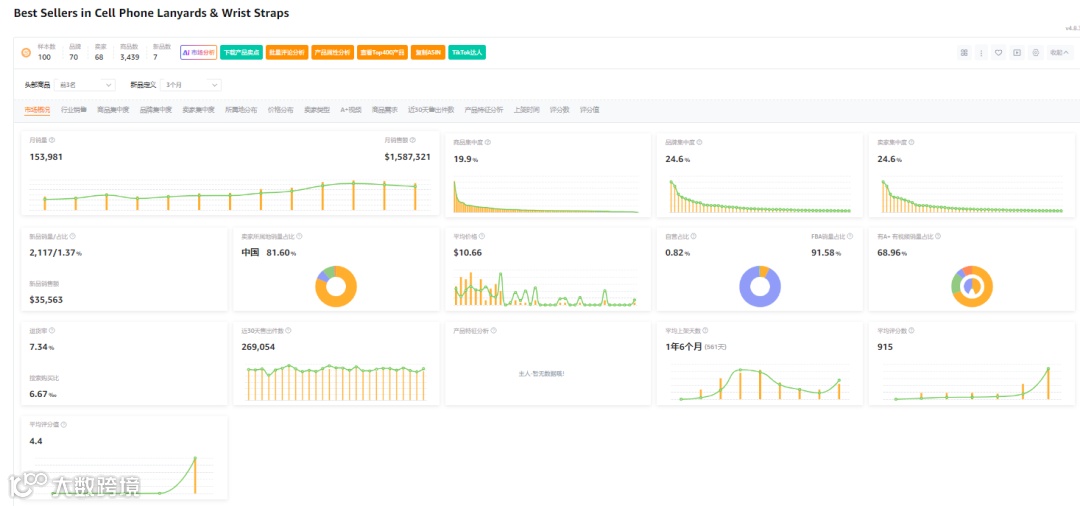1080x506 pixels.
Task: Open the settings gear icon
Action: click(x=1035, y=52)
